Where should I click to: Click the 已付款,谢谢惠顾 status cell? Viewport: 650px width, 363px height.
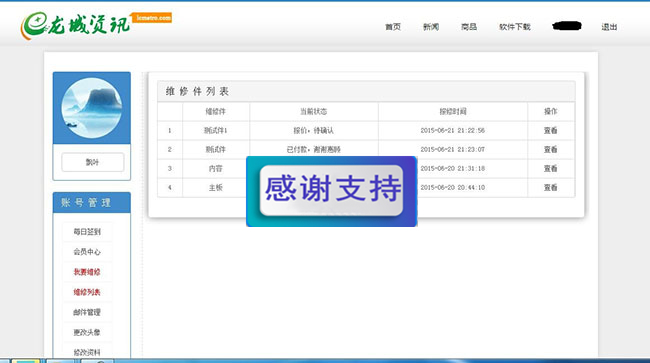point(313,150)
